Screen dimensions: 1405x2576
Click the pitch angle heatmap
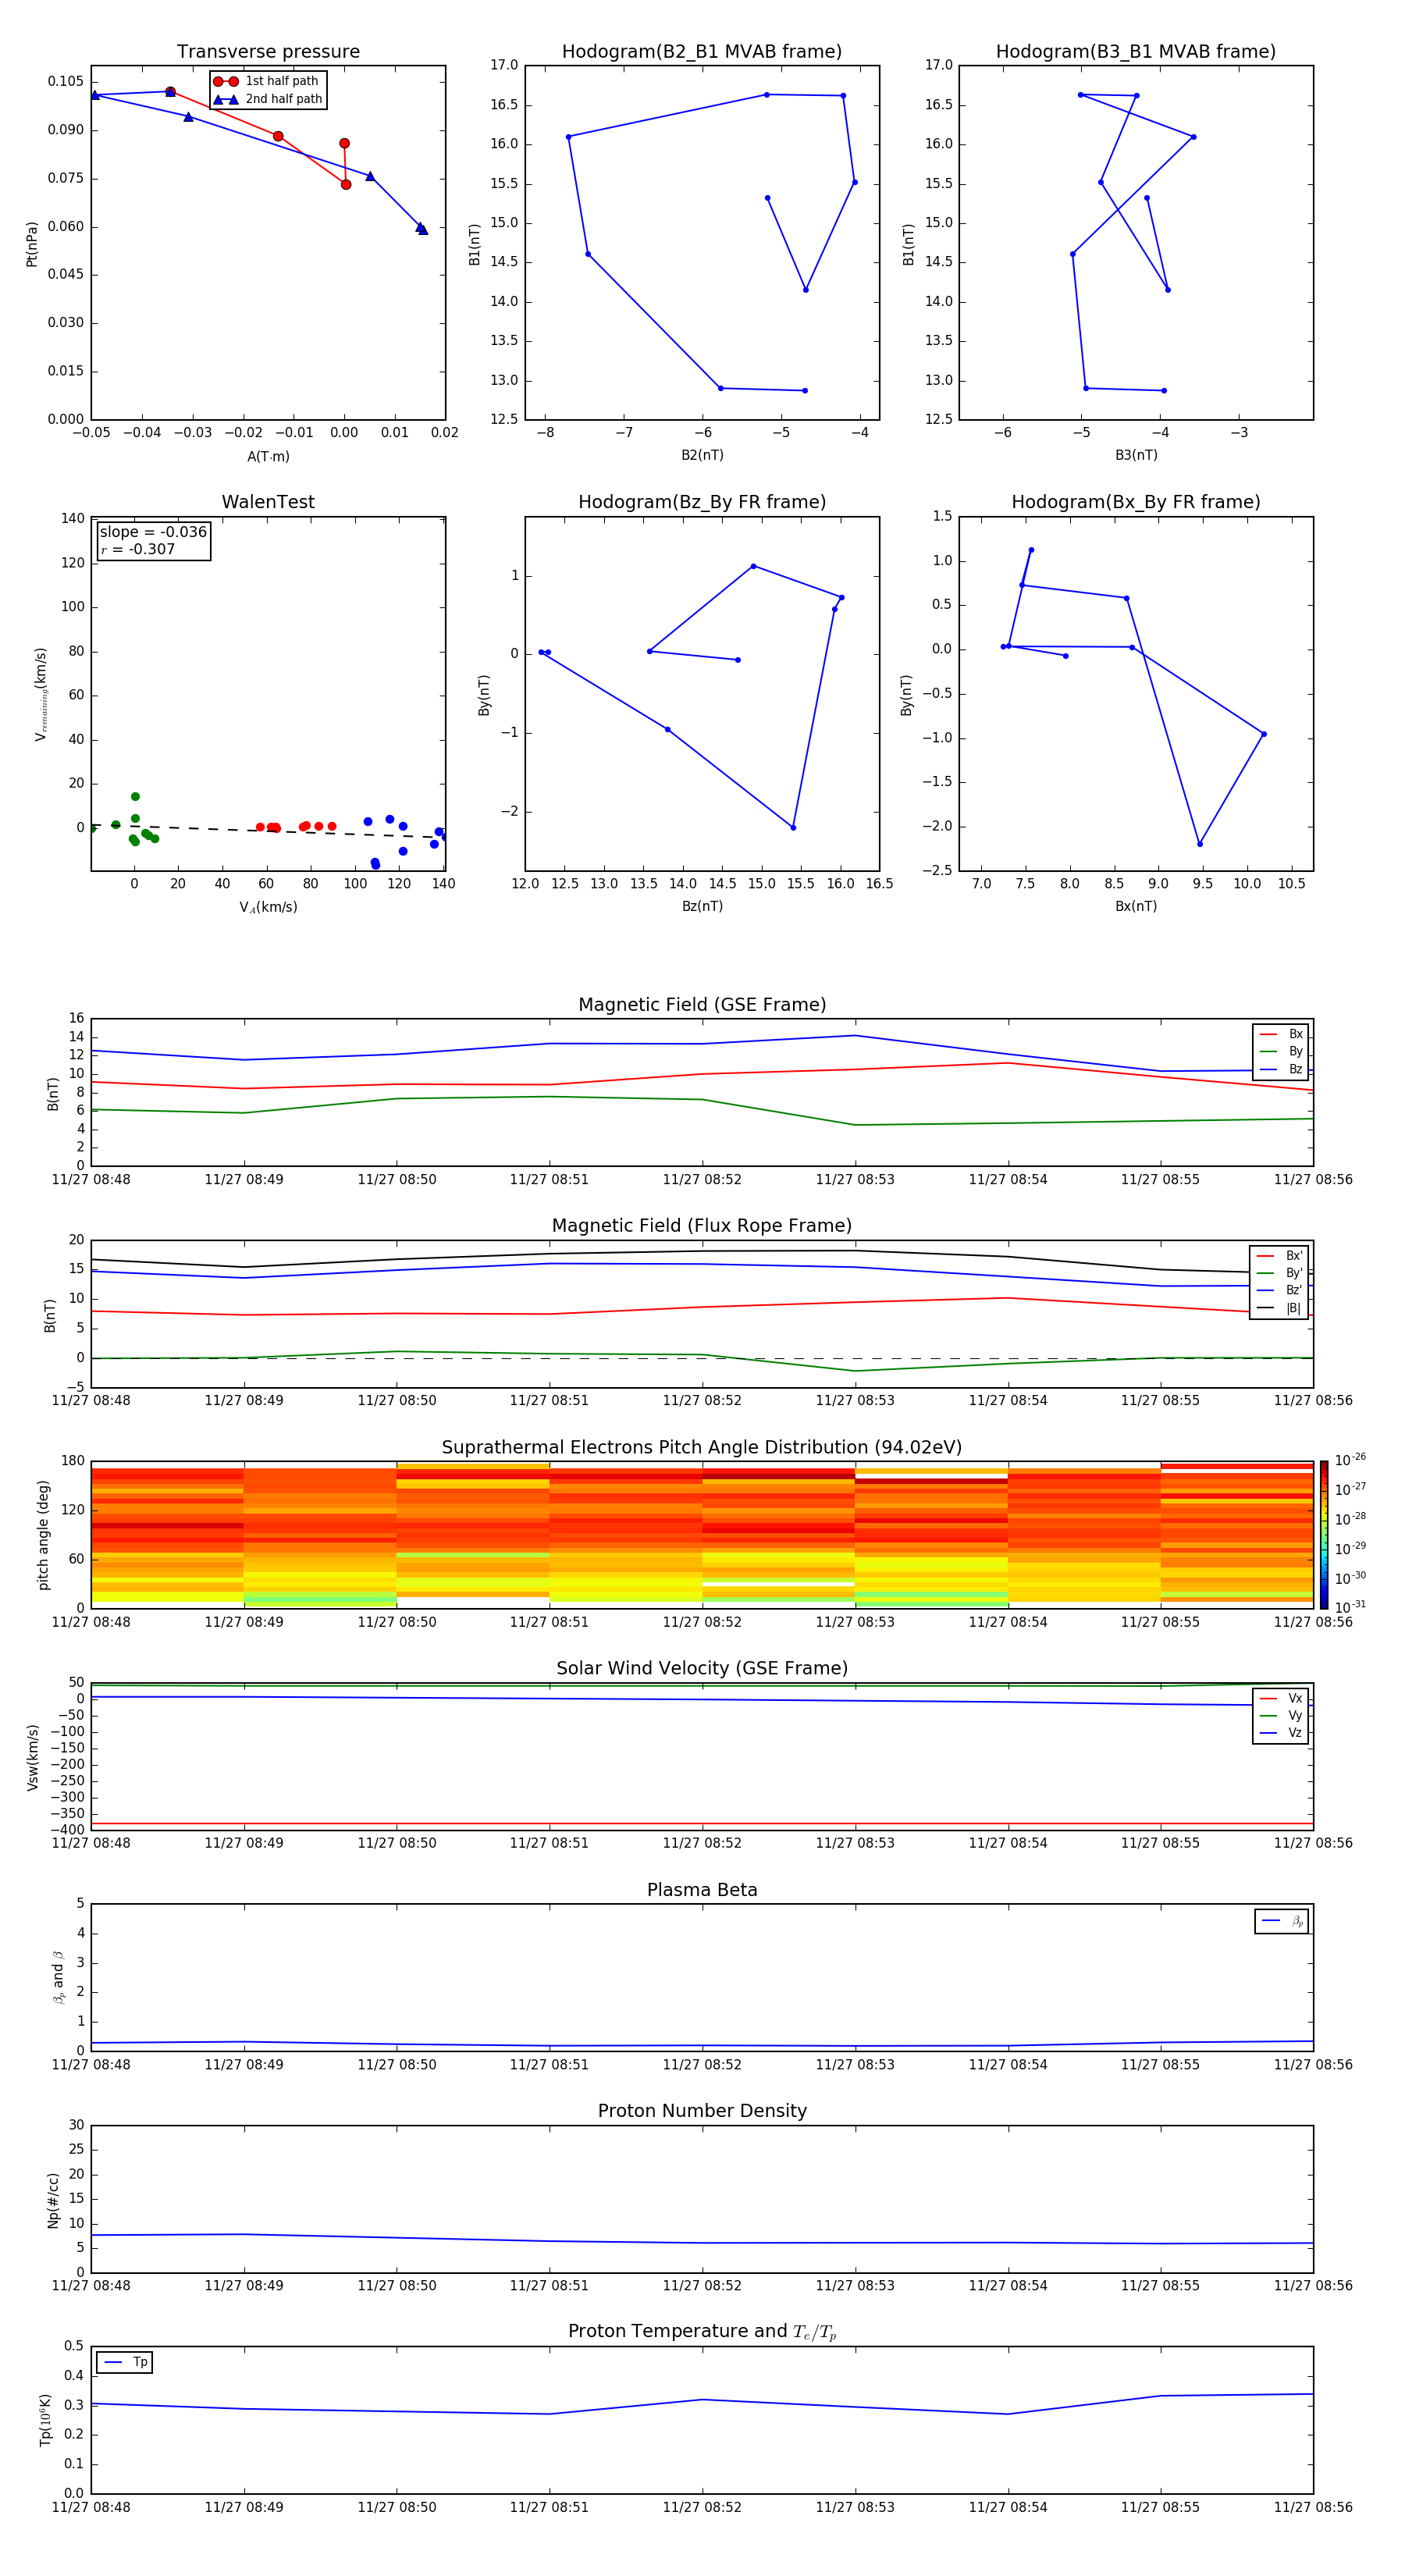702,1534
